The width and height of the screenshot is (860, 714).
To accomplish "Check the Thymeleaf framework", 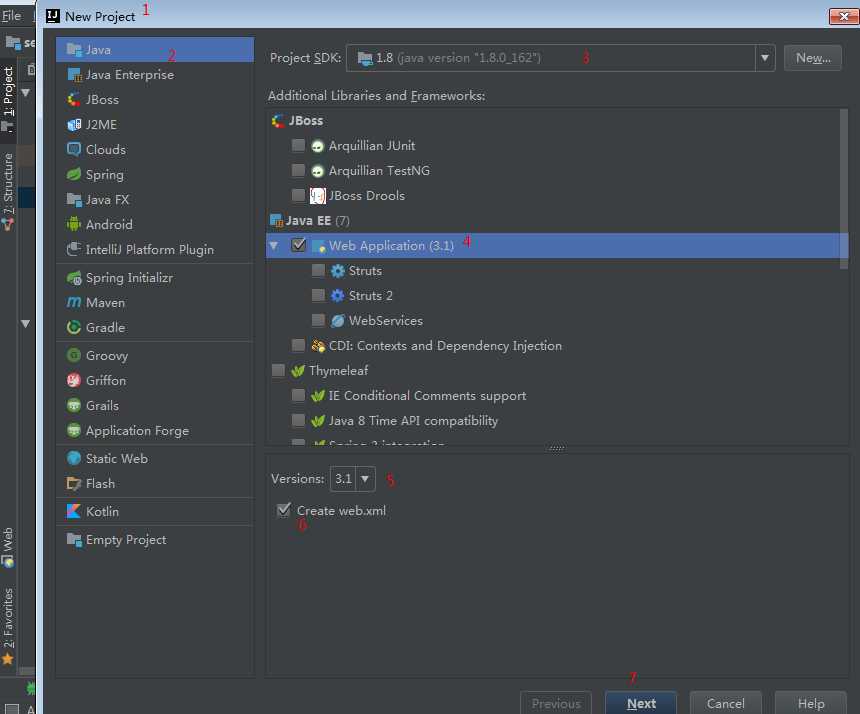I will (278, 371).
